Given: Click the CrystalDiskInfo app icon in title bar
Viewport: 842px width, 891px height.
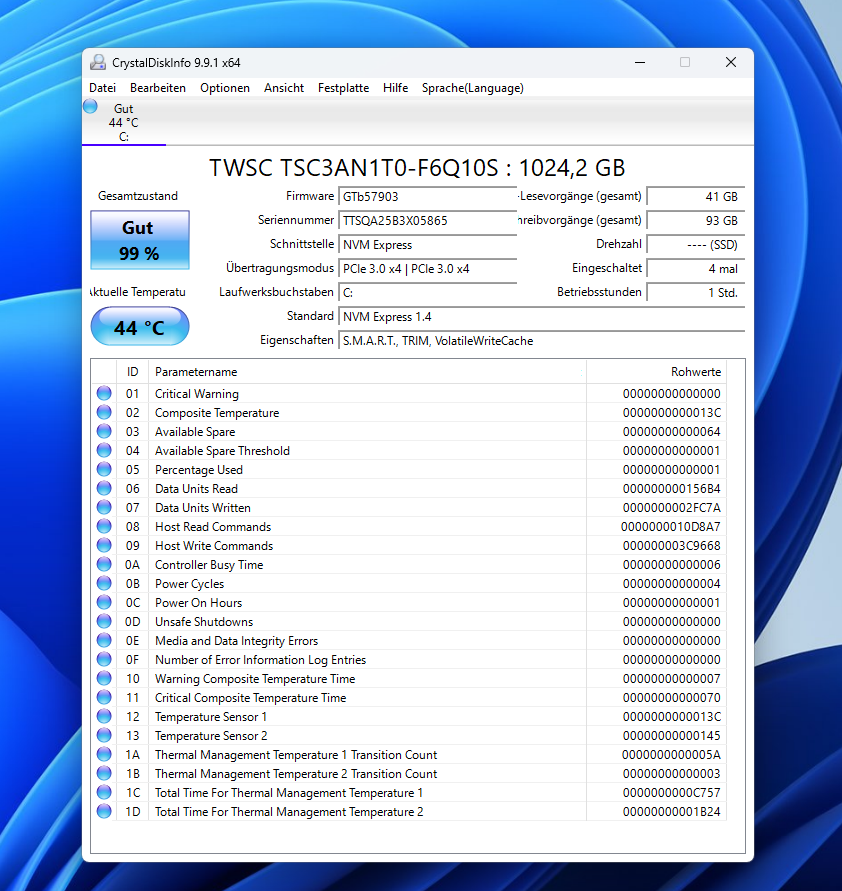Looking at the screenshot, I should tap(98, 63).
